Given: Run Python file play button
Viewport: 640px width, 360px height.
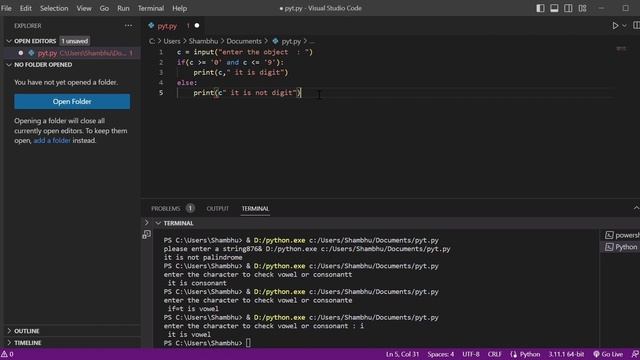Looking at the screenshot, I should 615,26.
